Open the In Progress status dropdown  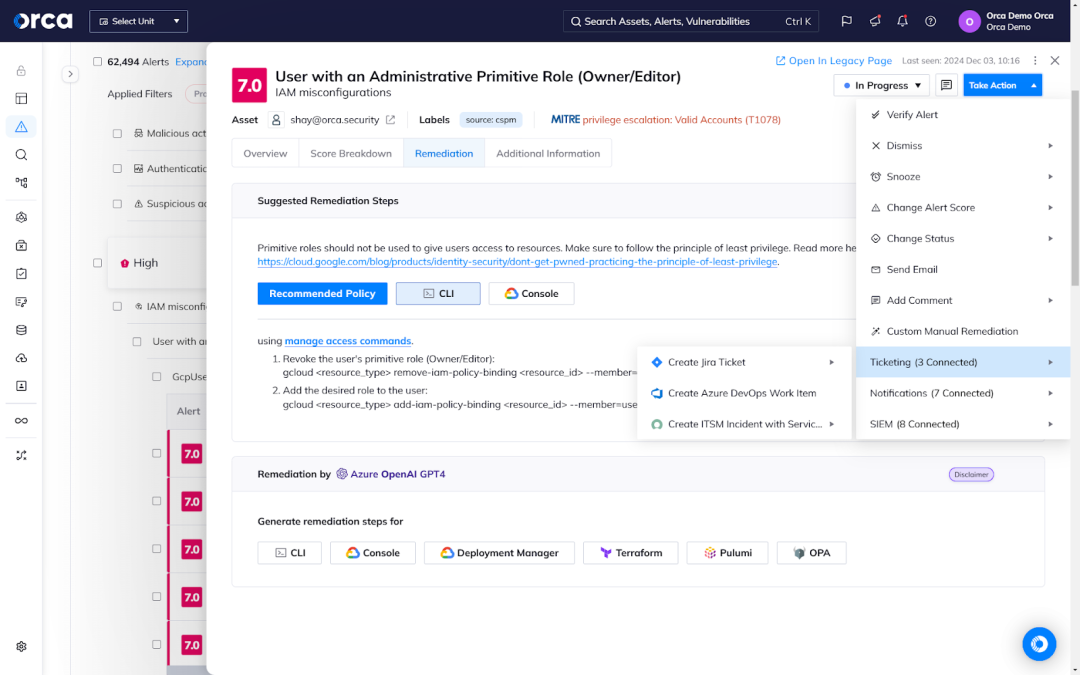(x=882, y=85)
